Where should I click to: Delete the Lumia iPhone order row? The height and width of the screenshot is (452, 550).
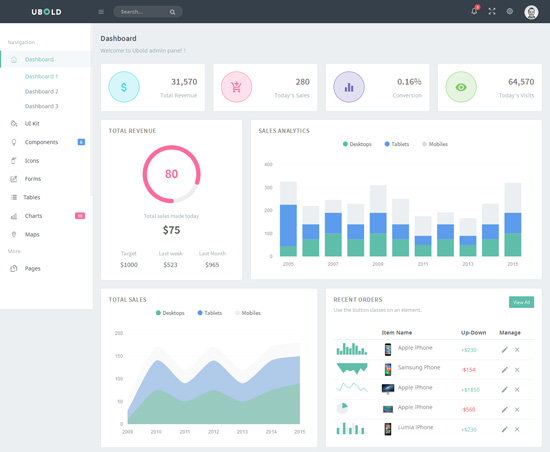point(517,429)
